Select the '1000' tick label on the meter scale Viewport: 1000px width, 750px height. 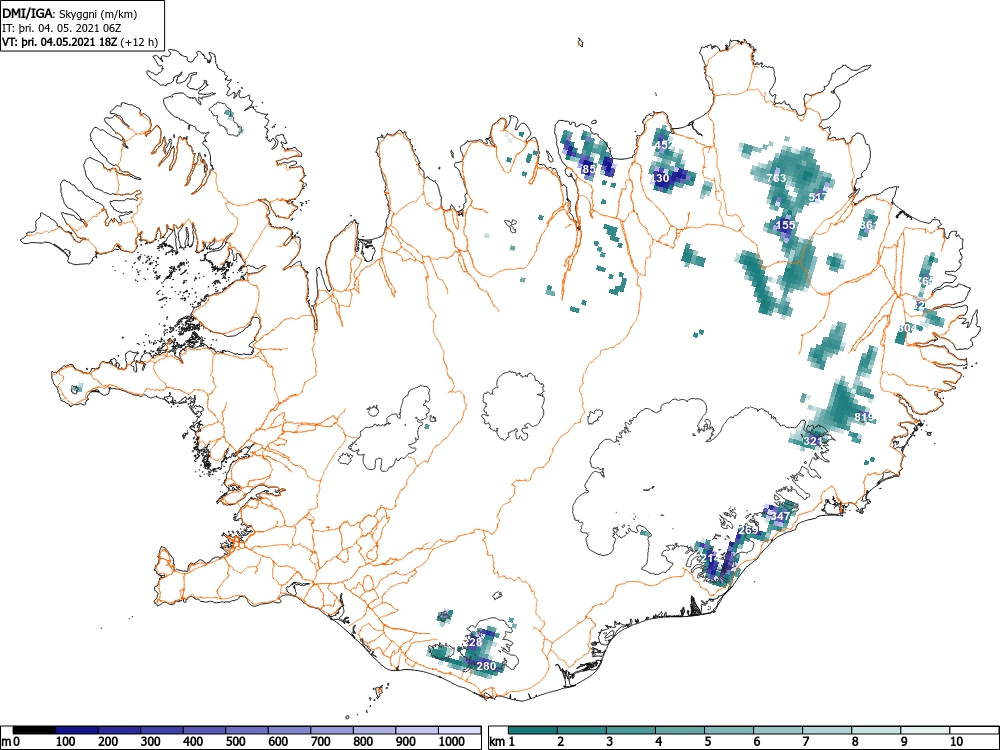tap(452, 742)
